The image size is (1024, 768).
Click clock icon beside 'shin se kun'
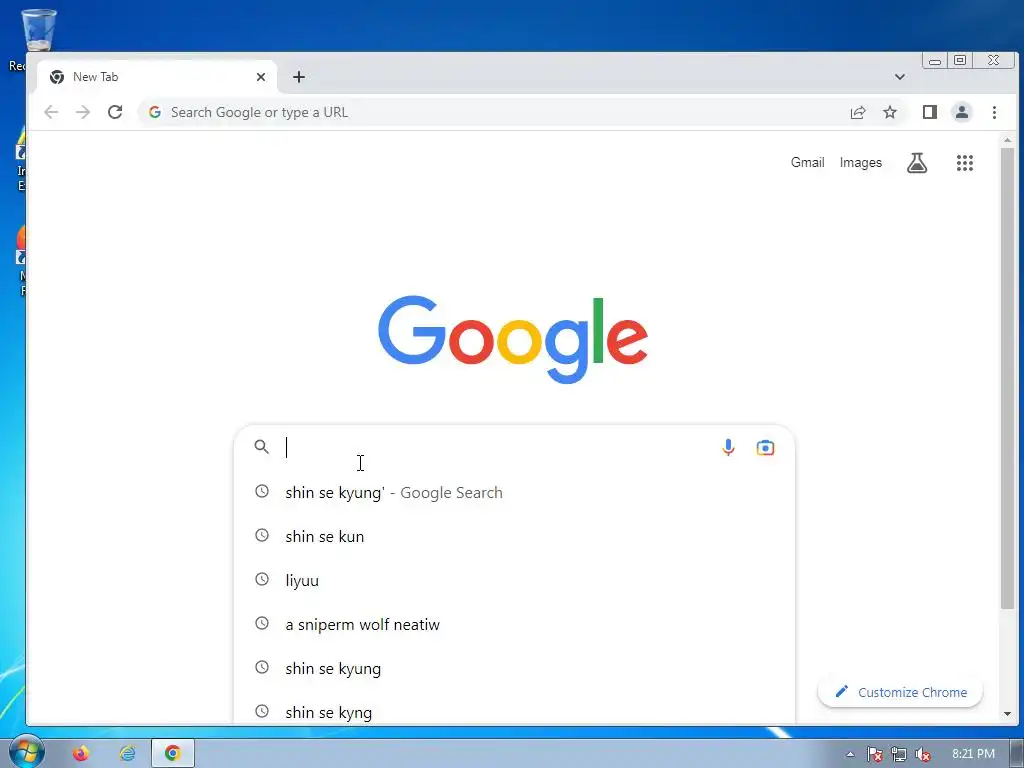click(x=262, y=536)
